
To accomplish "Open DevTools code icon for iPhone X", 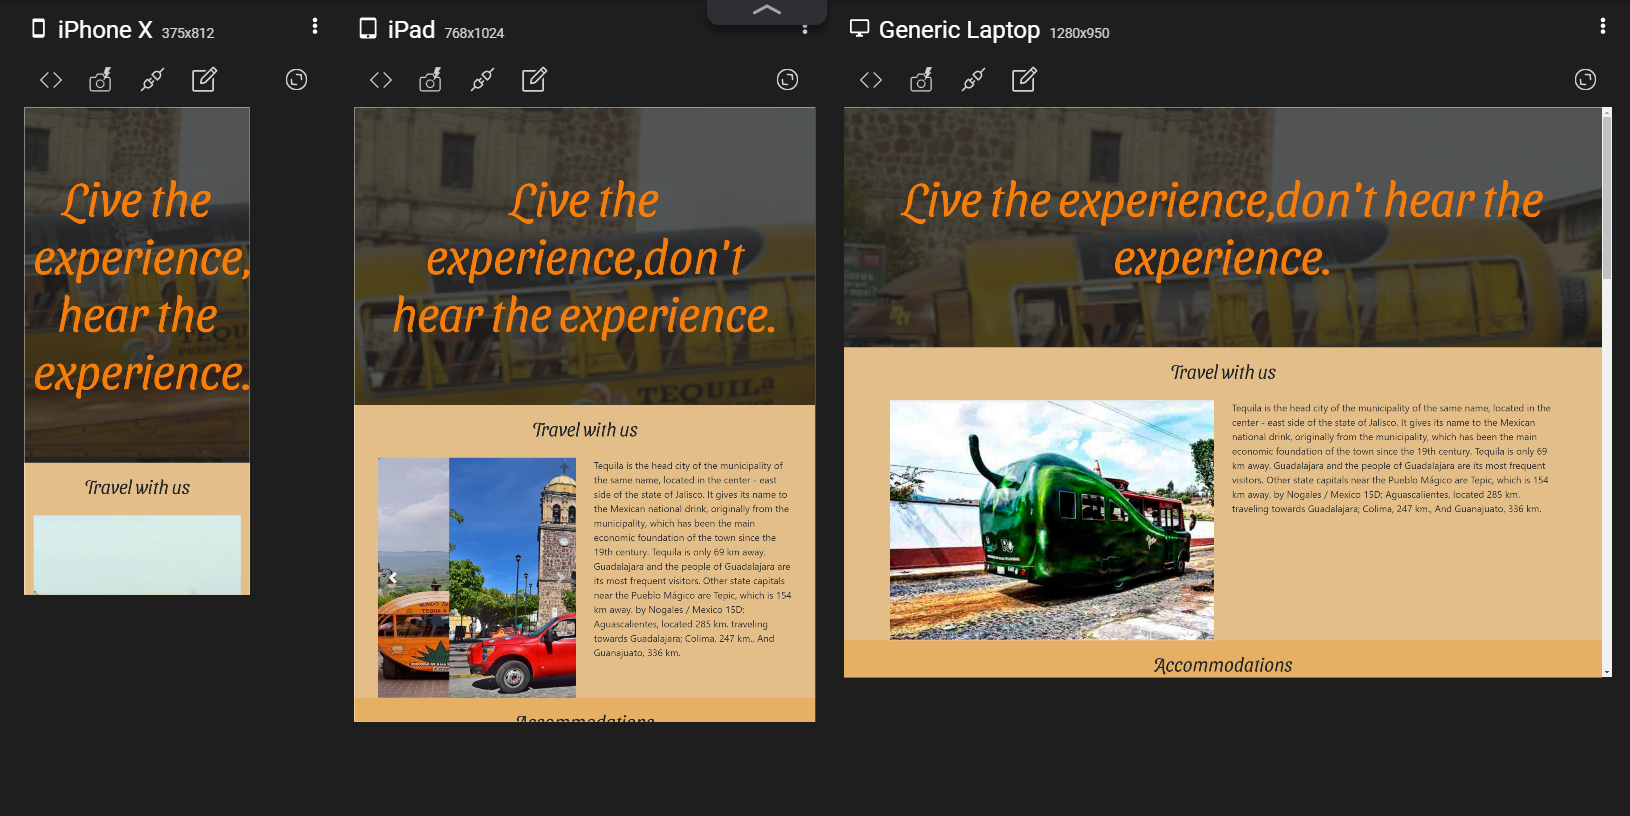I will [x=51, y=80].
